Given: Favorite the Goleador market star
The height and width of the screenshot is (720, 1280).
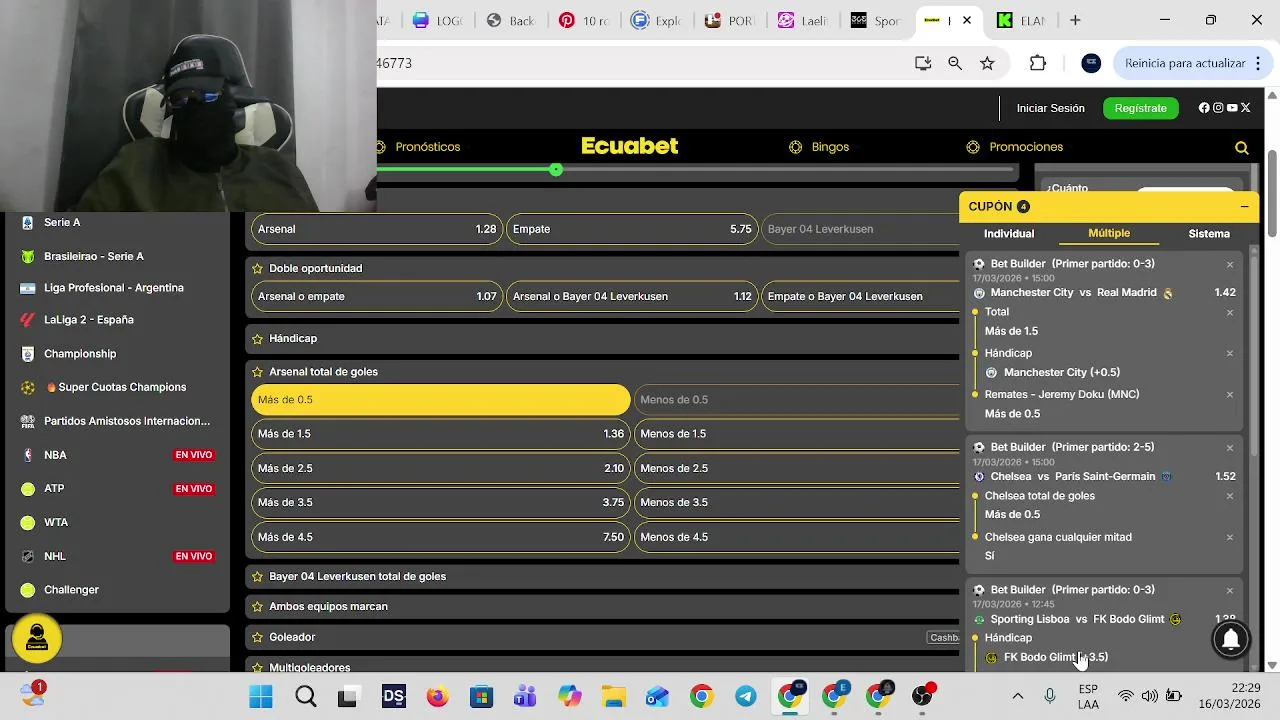Looking at the screenshot, I should point(257,637).
